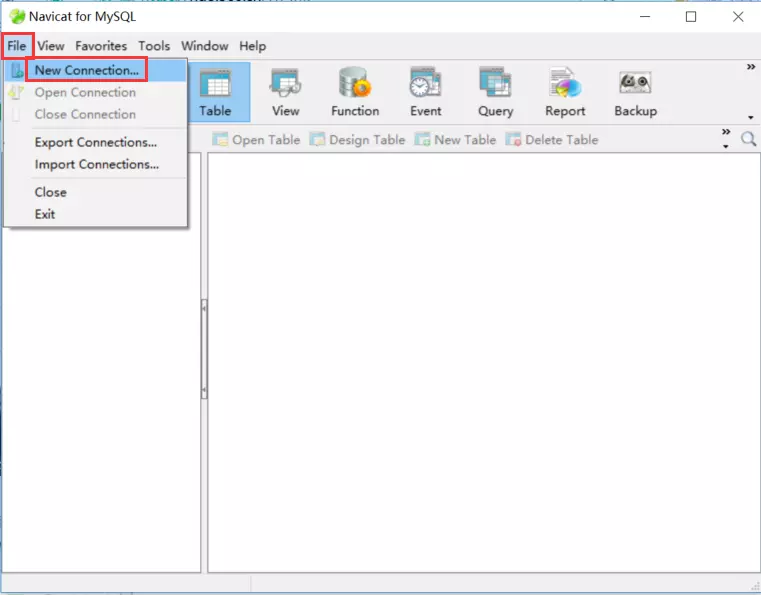Viewport: 761px width, 595px height.
Task: Choose Export Connections... menu item
Action: click(x=96, y=142)
